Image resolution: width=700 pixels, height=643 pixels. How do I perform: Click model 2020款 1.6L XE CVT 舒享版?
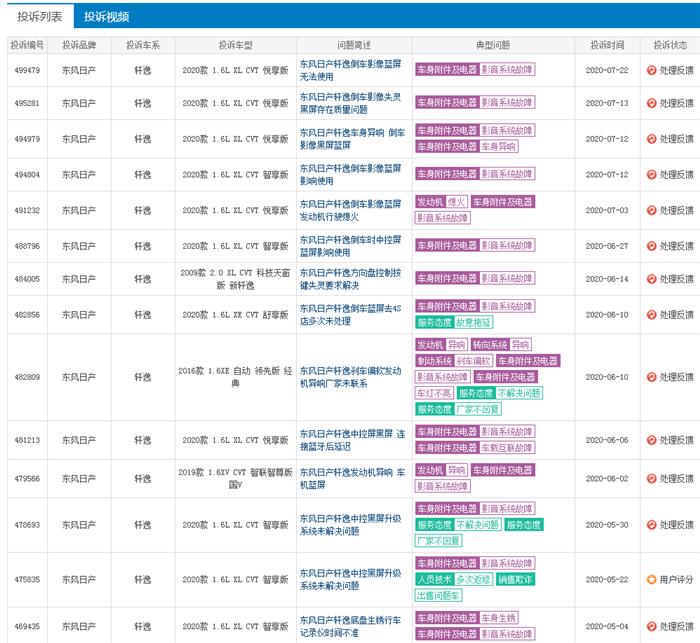(235, 315)
